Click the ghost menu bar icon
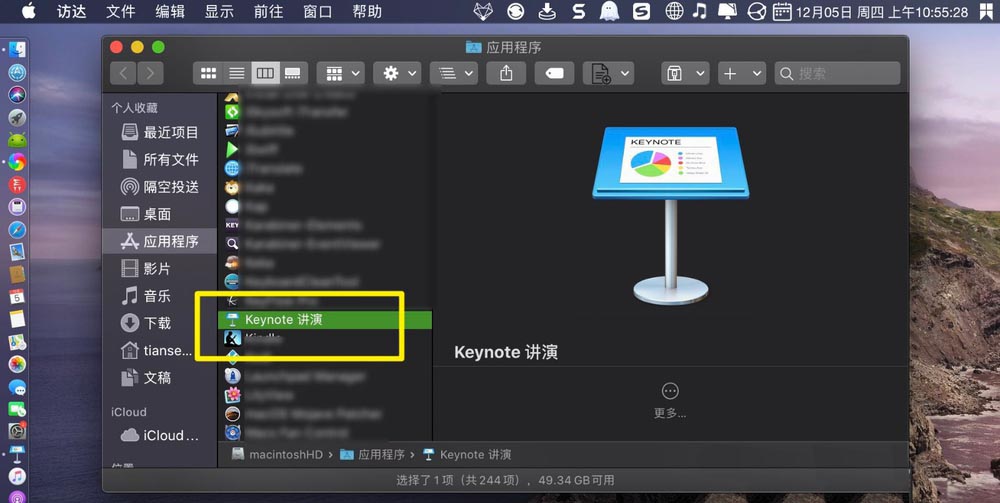 click(609, 11)
